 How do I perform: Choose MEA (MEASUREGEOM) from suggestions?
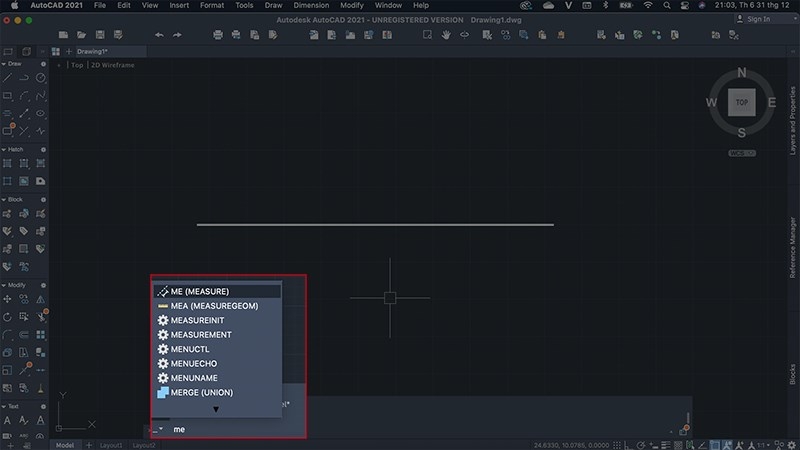click(x=217, y=306)
